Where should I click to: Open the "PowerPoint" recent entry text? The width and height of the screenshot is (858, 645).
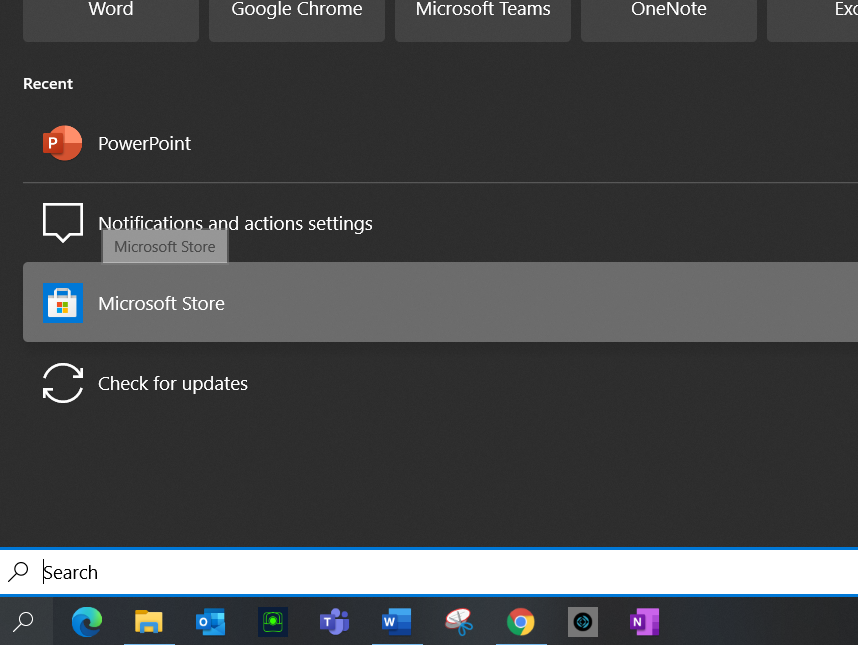[x=144, y=143]
